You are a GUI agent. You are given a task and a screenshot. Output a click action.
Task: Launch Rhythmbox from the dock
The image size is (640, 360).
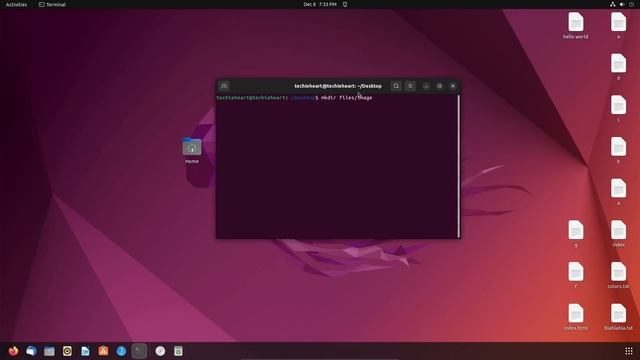[67, 351]
